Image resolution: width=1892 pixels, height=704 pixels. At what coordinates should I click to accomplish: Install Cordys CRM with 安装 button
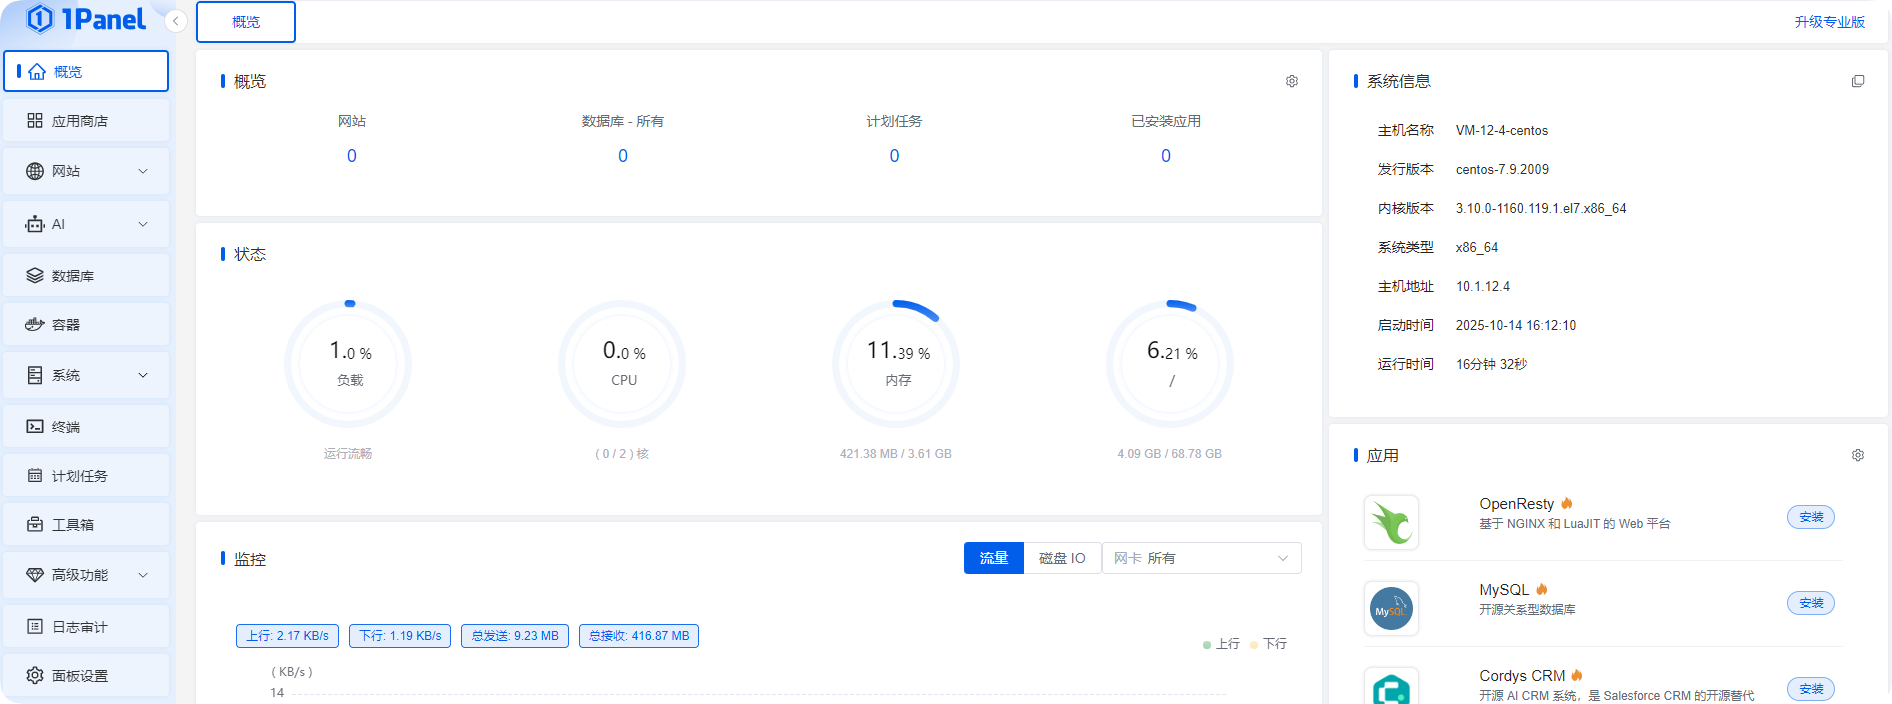coord(1811,689)
